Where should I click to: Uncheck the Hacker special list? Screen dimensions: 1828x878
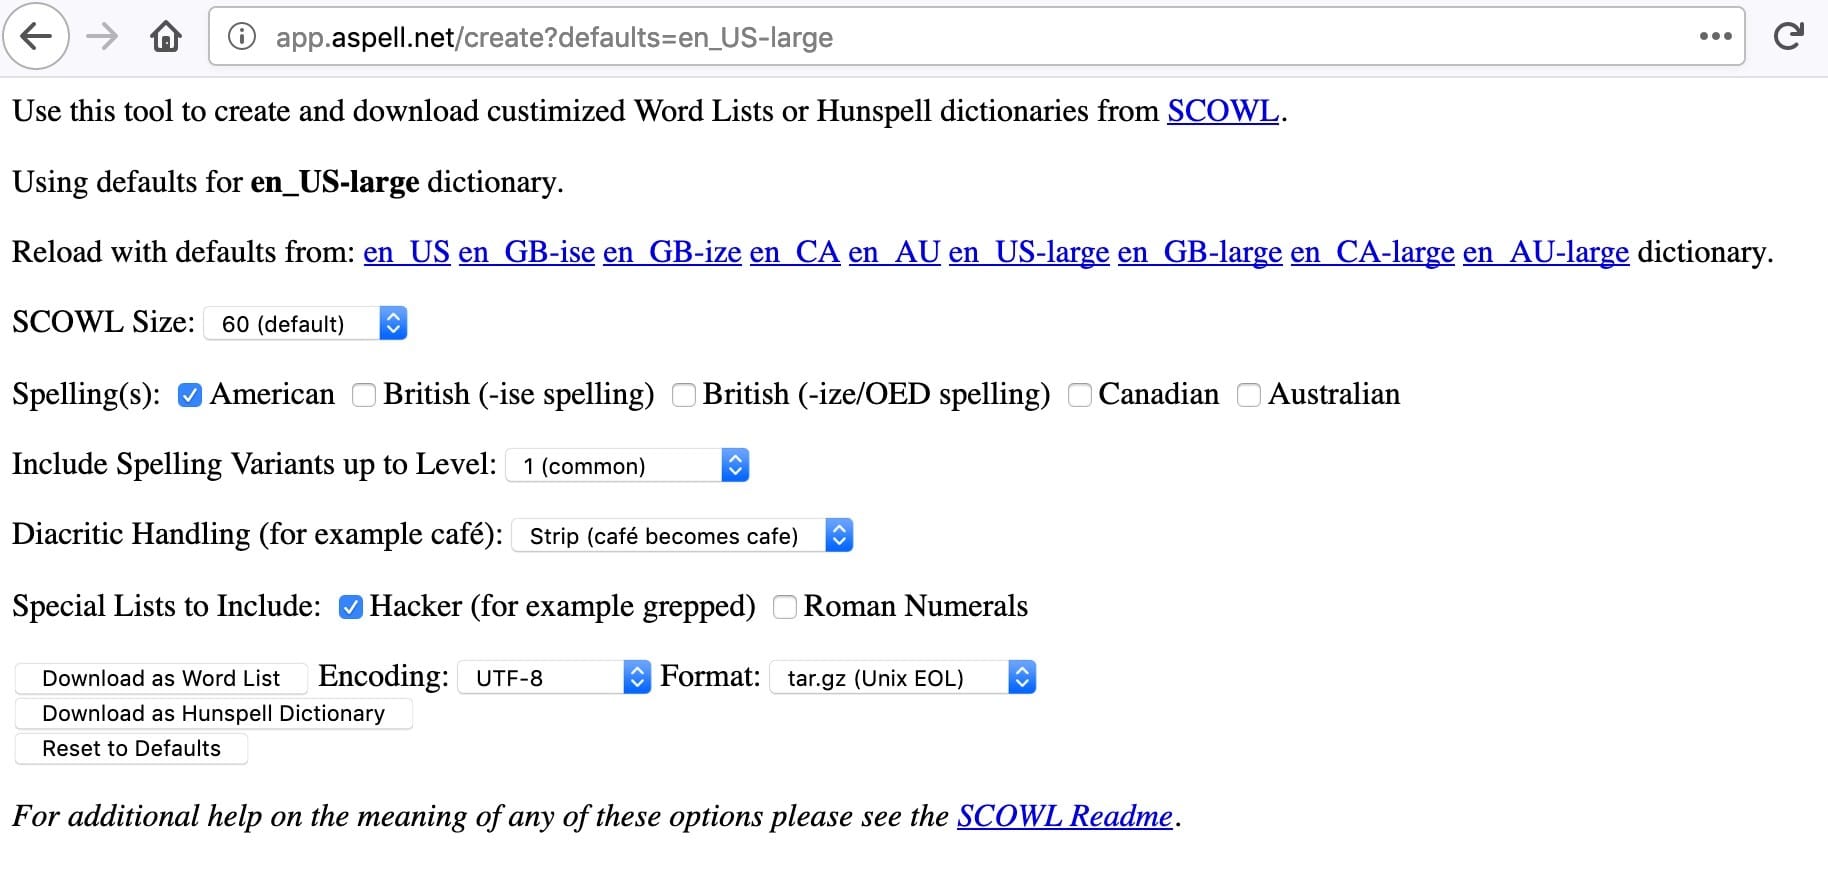click(x=349, y=607)
